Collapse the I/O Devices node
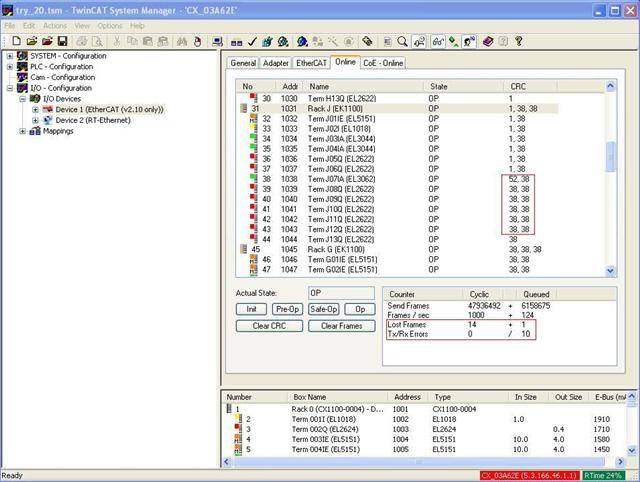This screenshot has height=482, width=640. [22, 99]
